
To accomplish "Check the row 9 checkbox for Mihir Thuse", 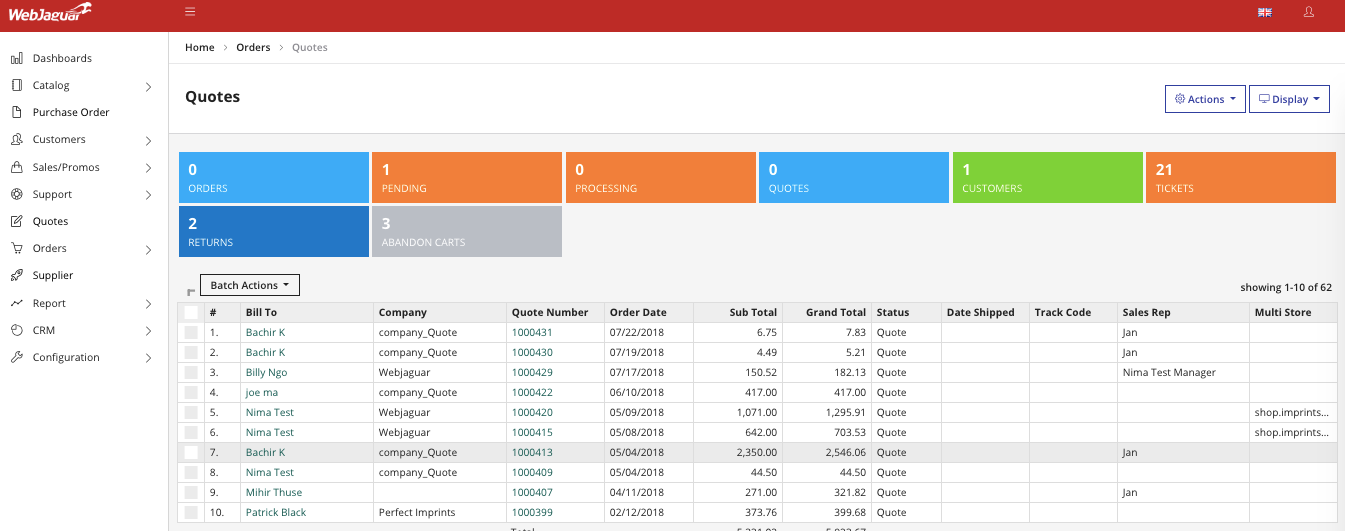I will pyautogui.click(x=191, y=492).
